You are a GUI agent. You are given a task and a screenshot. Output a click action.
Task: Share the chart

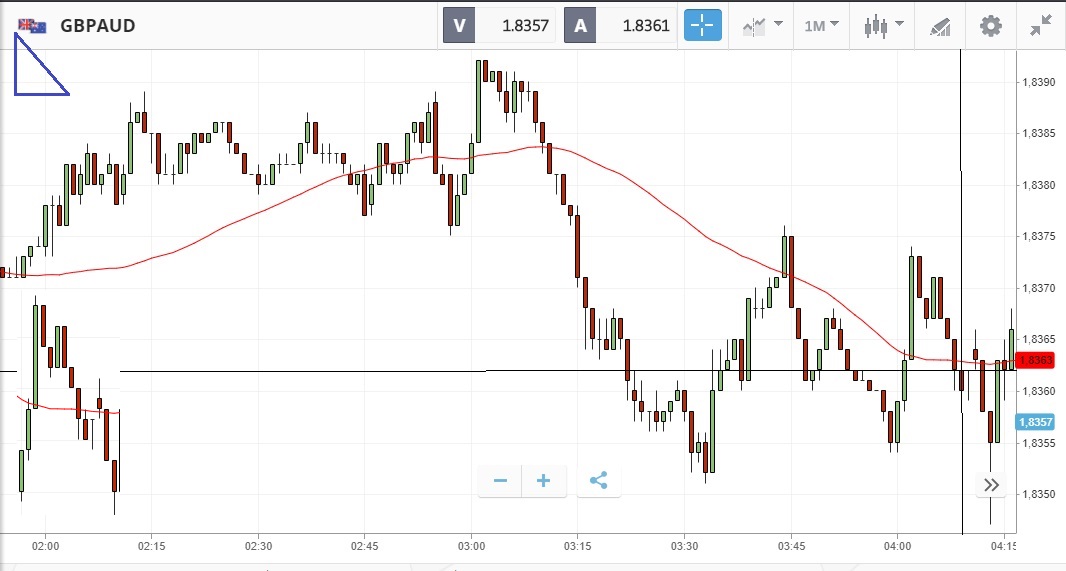598,481
